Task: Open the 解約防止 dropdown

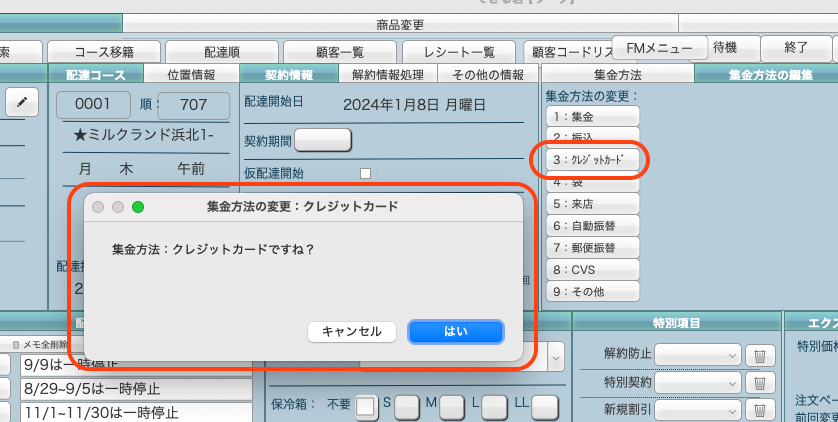Action: [x=698, y=355]
